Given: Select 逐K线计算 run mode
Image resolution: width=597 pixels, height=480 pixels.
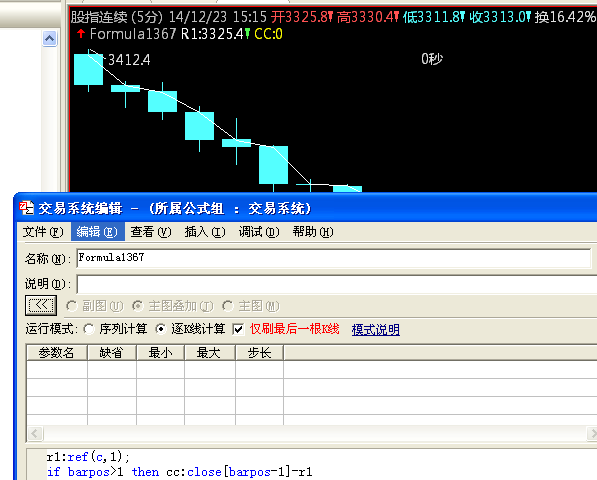Looking at the screenshot, I should point(161,329).
